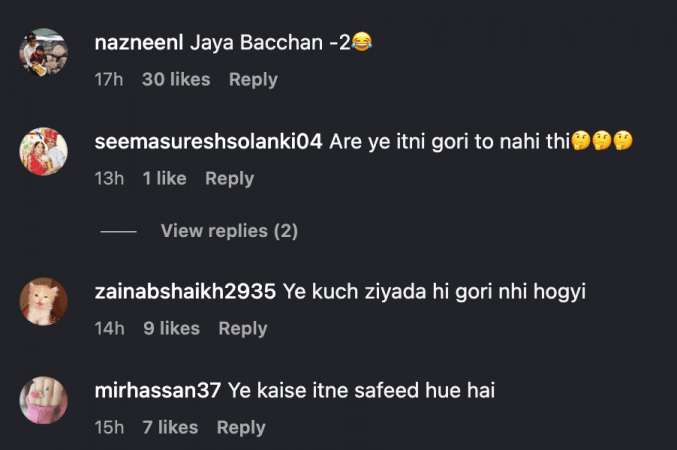
Task: Go to mirhassan37's profile via username
Action: (157, 391)
